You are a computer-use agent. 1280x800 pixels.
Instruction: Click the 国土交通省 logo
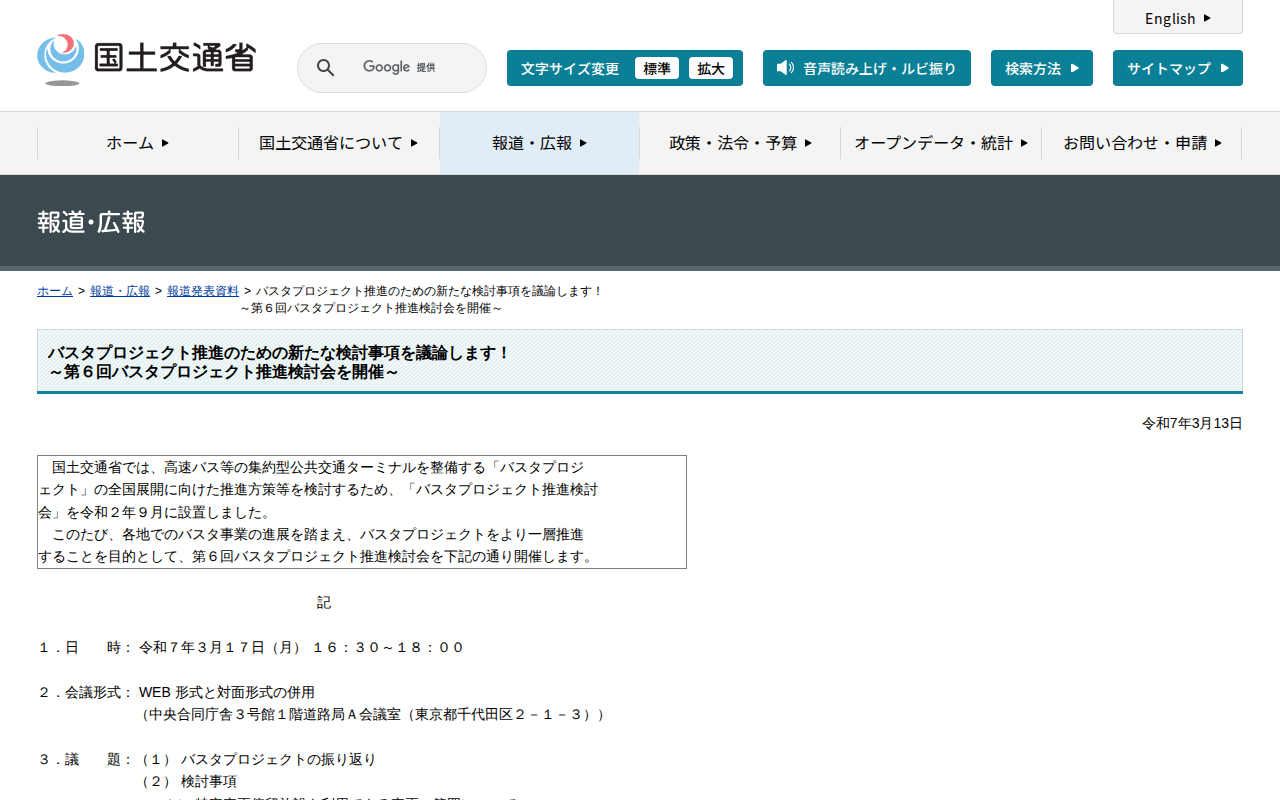click(x=146, y=60)
